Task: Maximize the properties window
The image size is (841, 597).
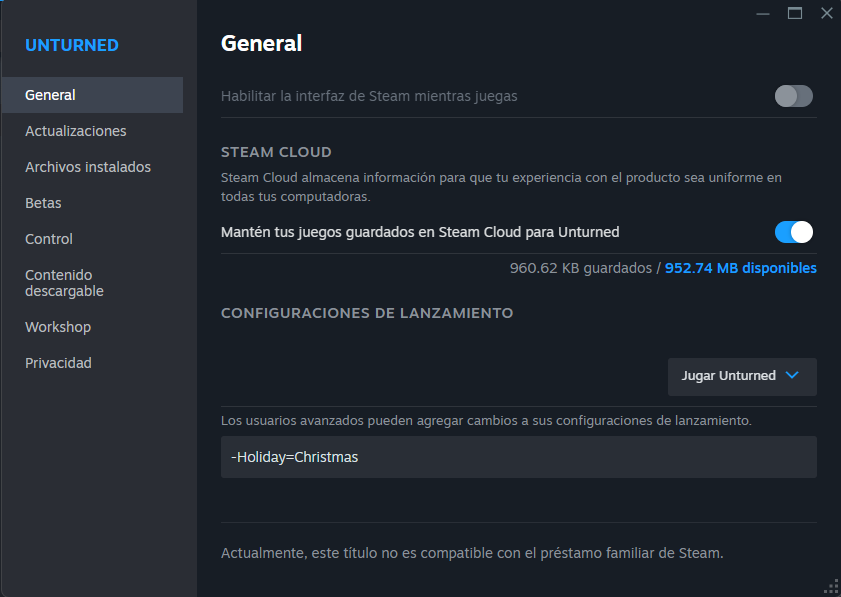Action: pyautogui.click(x=795, y=13)
